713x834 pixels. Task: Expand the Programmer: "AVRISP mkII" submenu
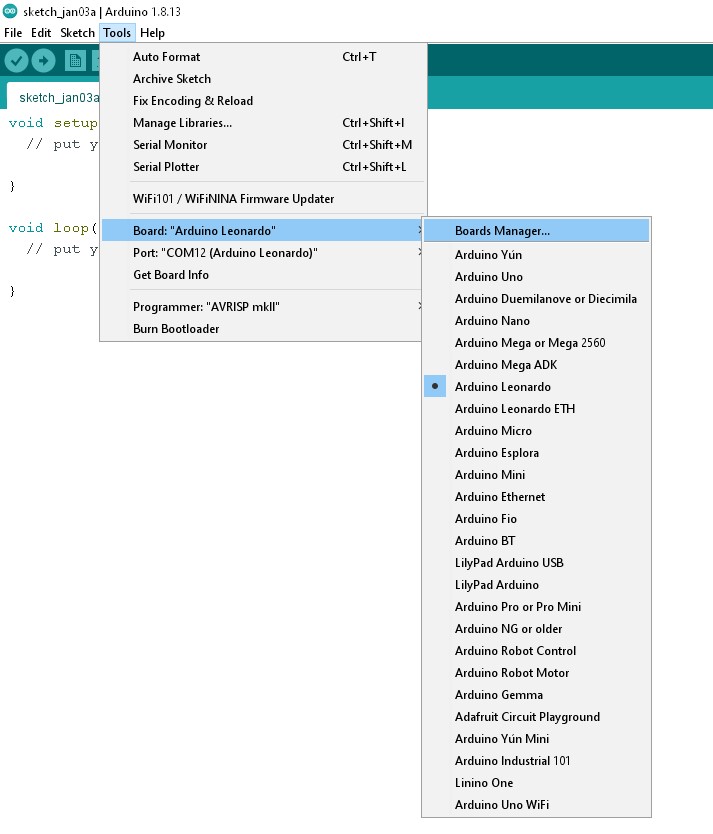coord(263,306)
